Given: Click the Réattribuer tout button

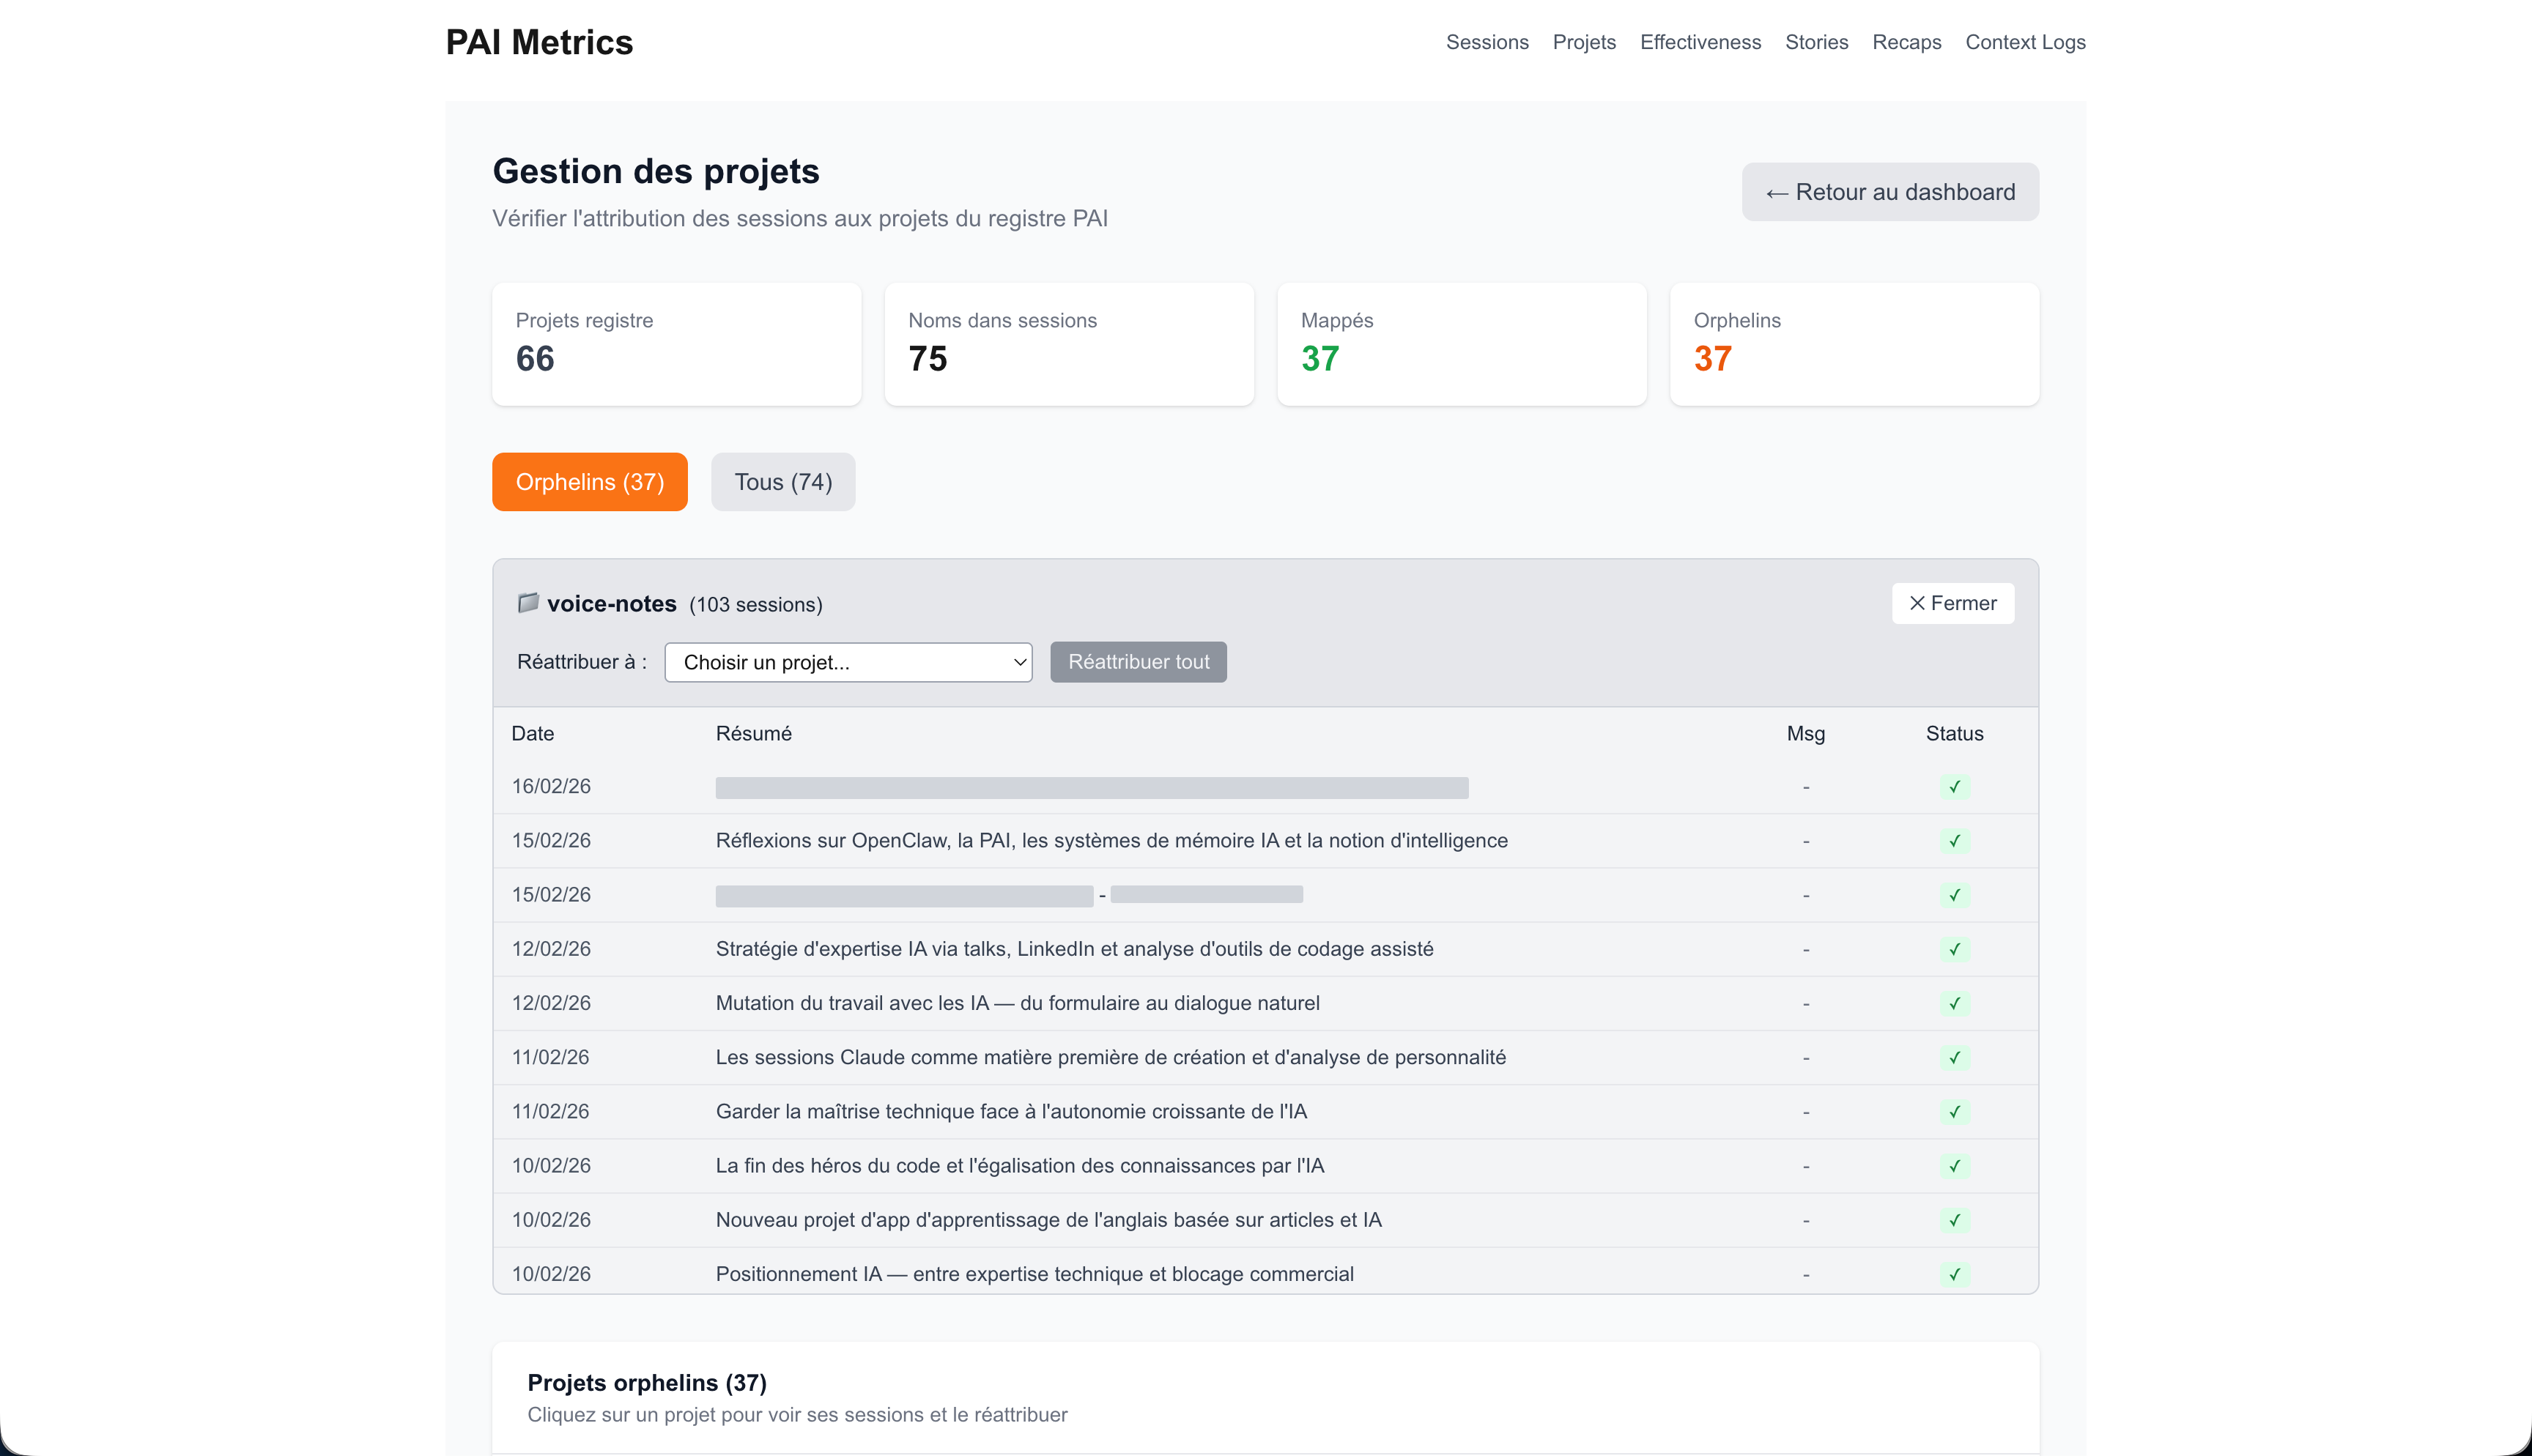Looking at the screenshot, I should point(1138,662).
